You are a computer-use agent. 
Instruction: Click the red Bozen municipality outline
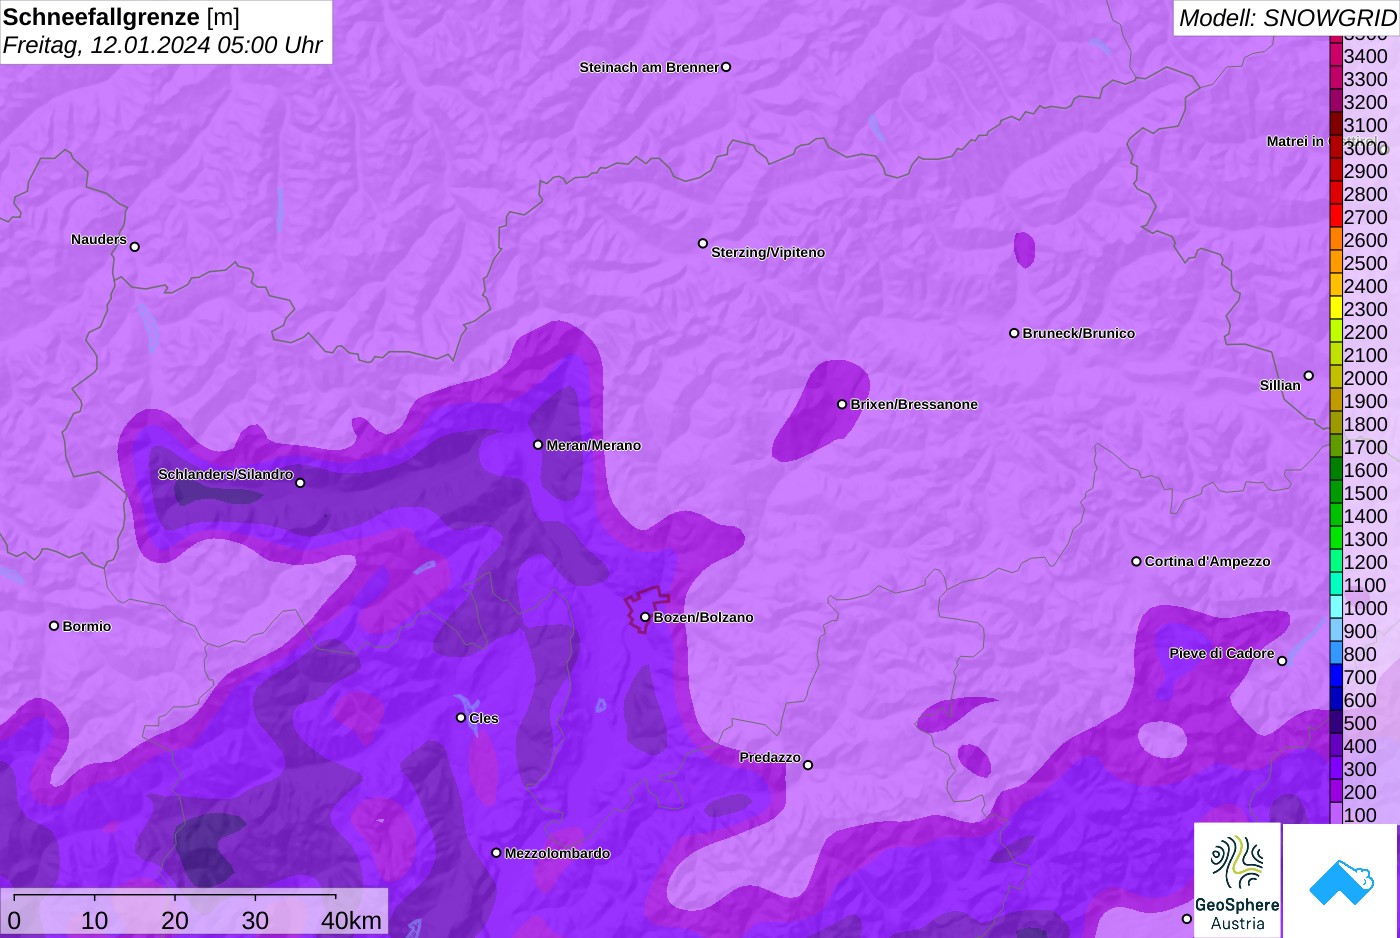tap(647, 608)
